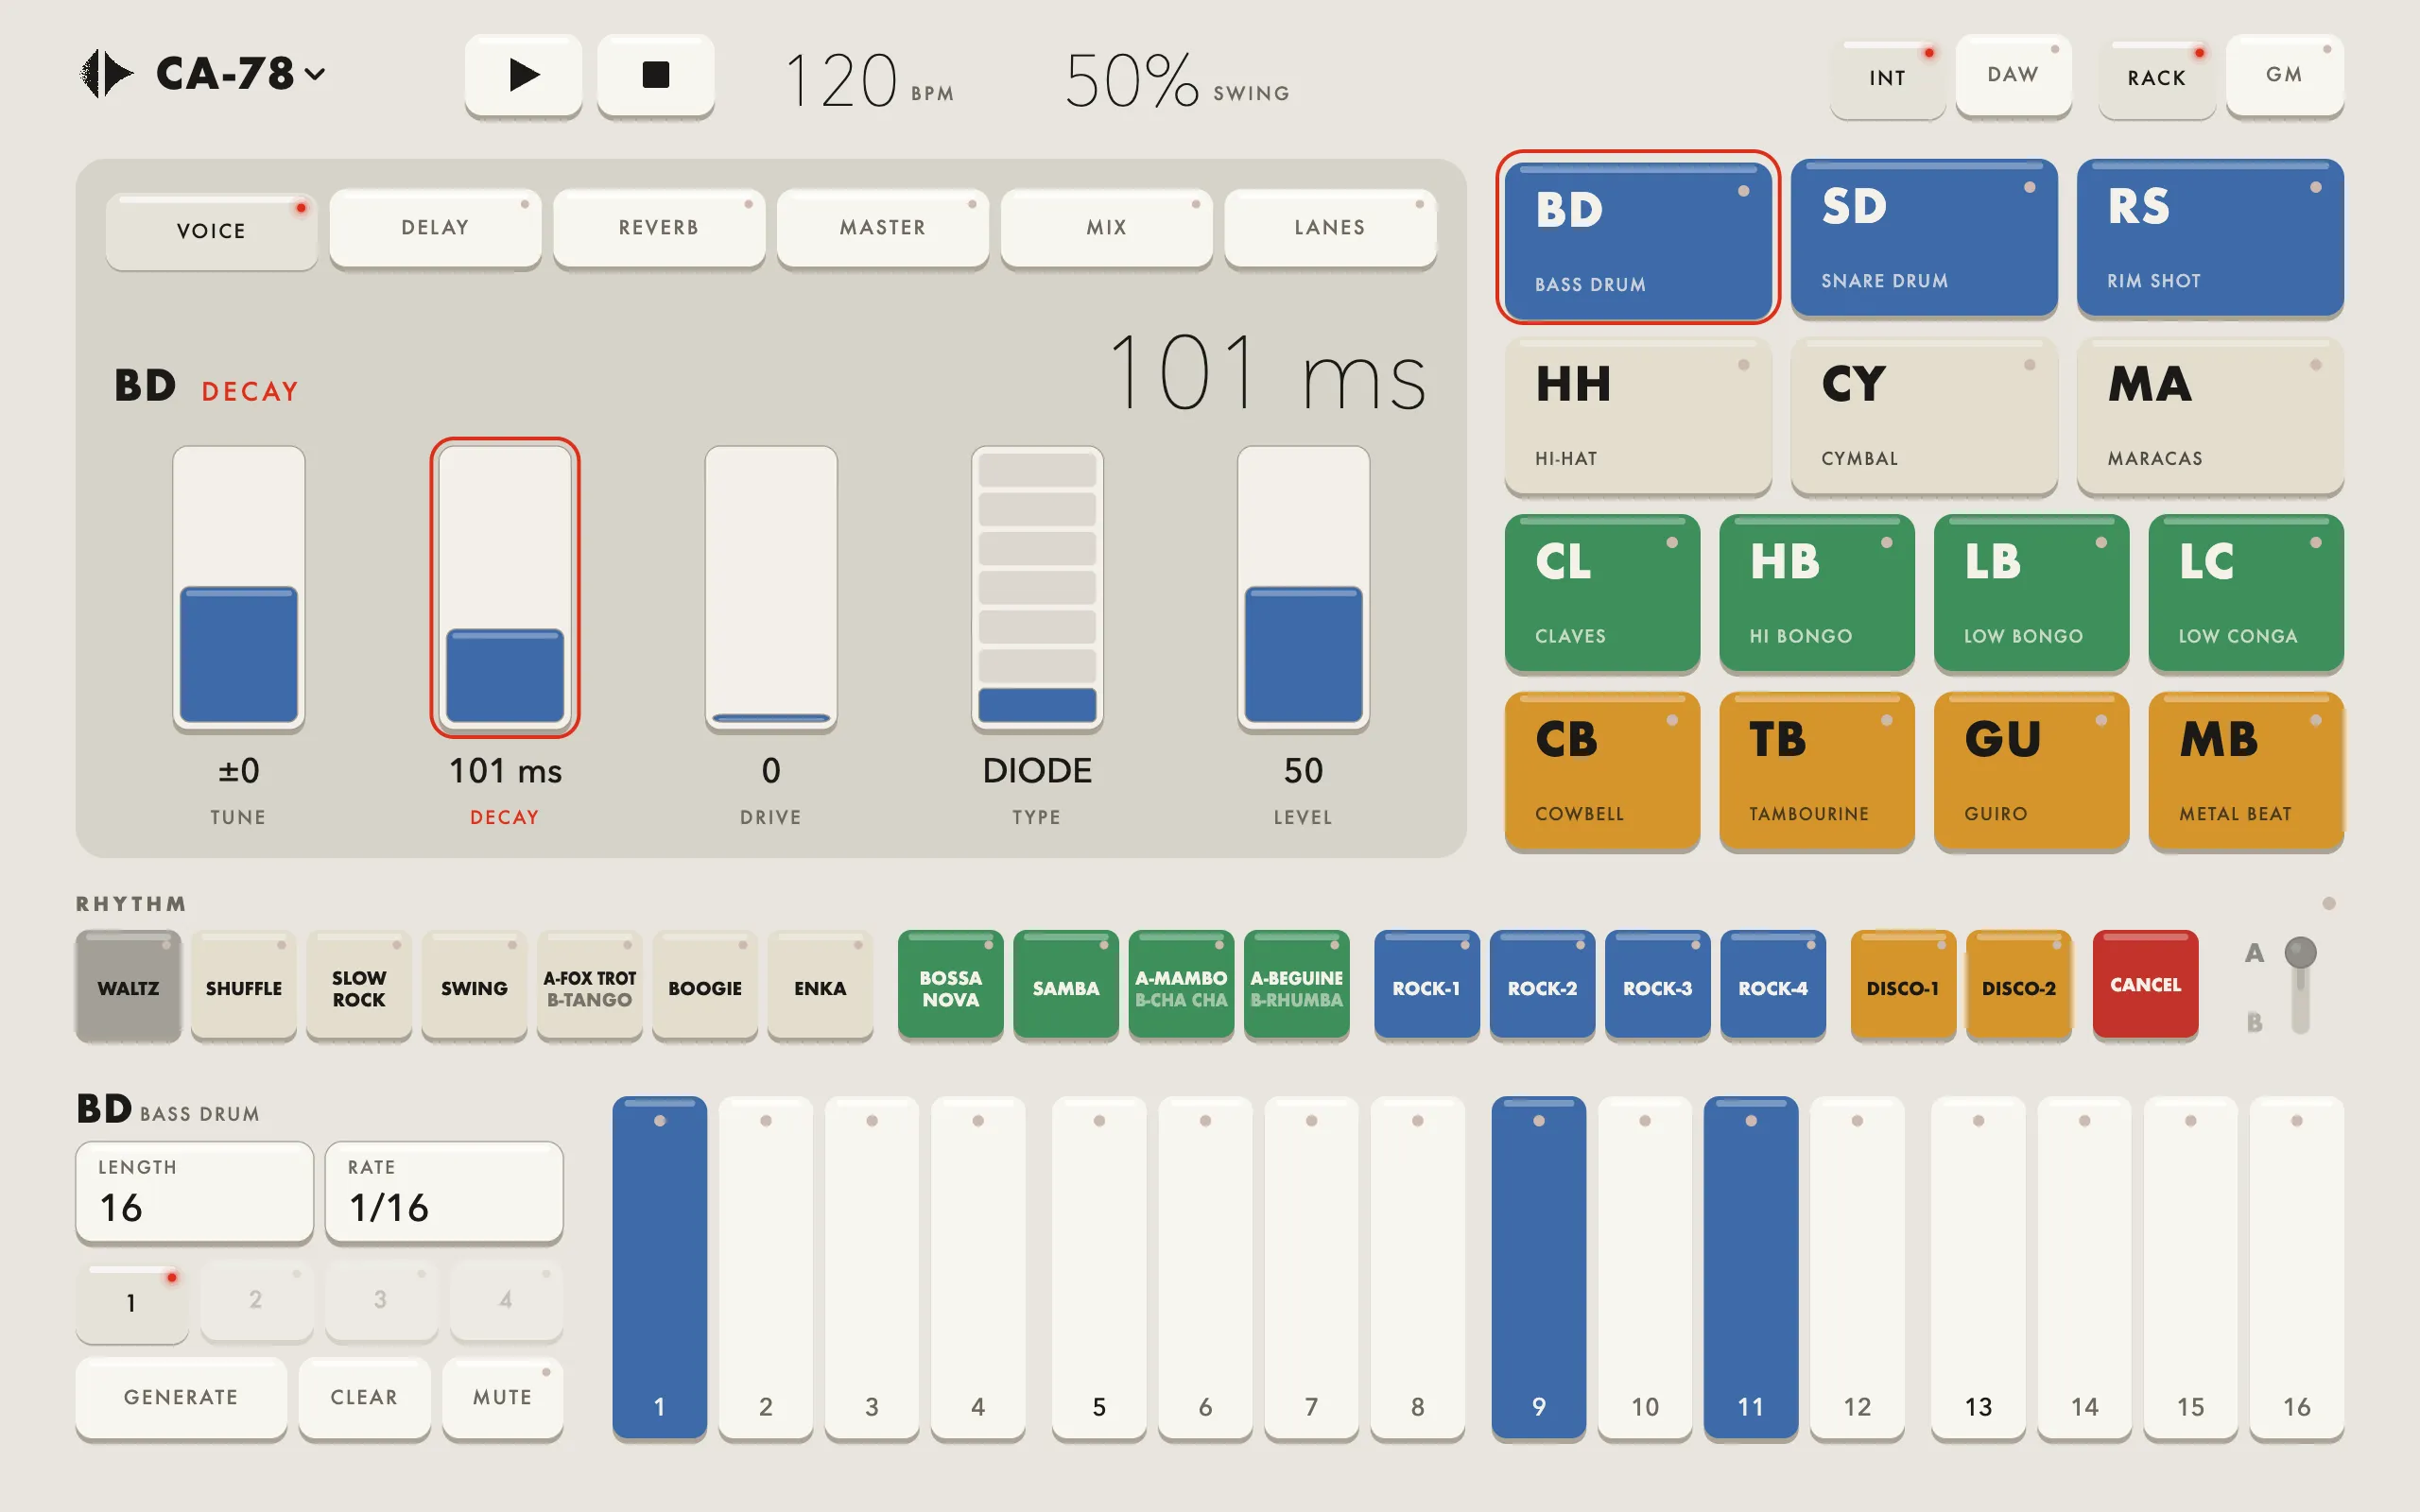This screenshot has width=2420, height=1512.
Task: Select the MB metal beat pad
Action: pos(2246,771)
